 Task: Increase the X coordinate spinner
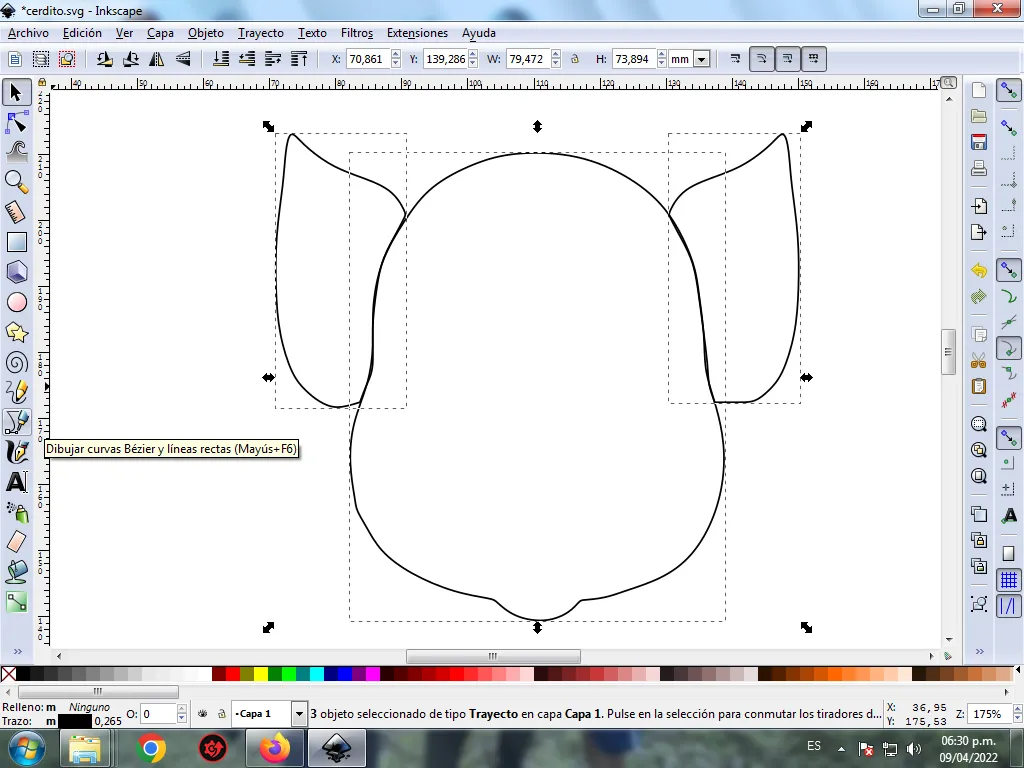pos(396,55)
